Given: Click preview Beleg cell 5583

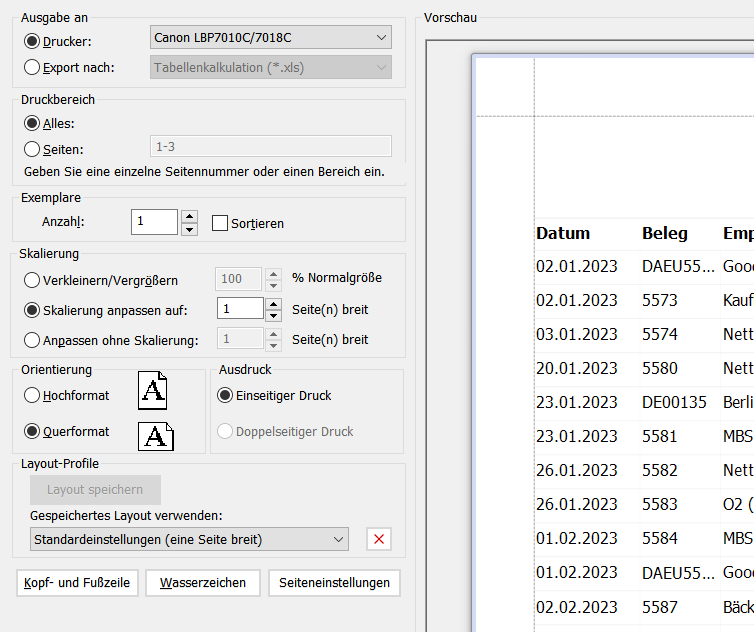Looking at the screenshot, I should [x=660, y=504].
